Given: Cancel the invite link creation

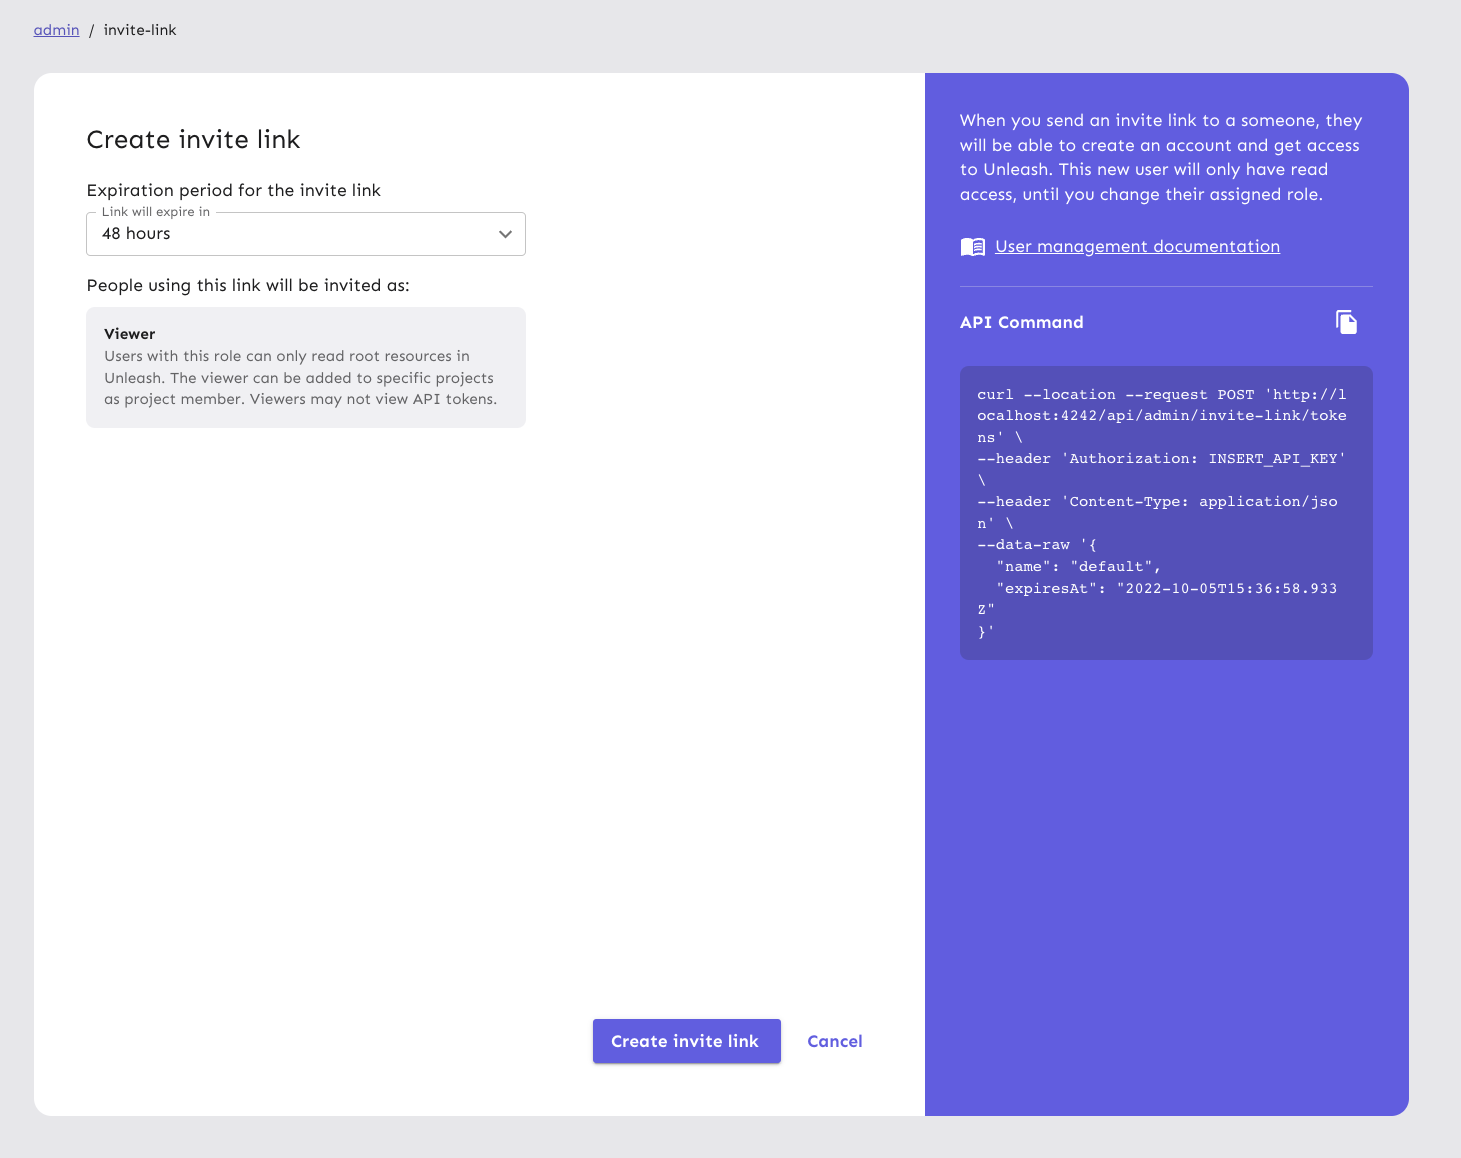Looking at the screenshot, I should click(834, 1041).
